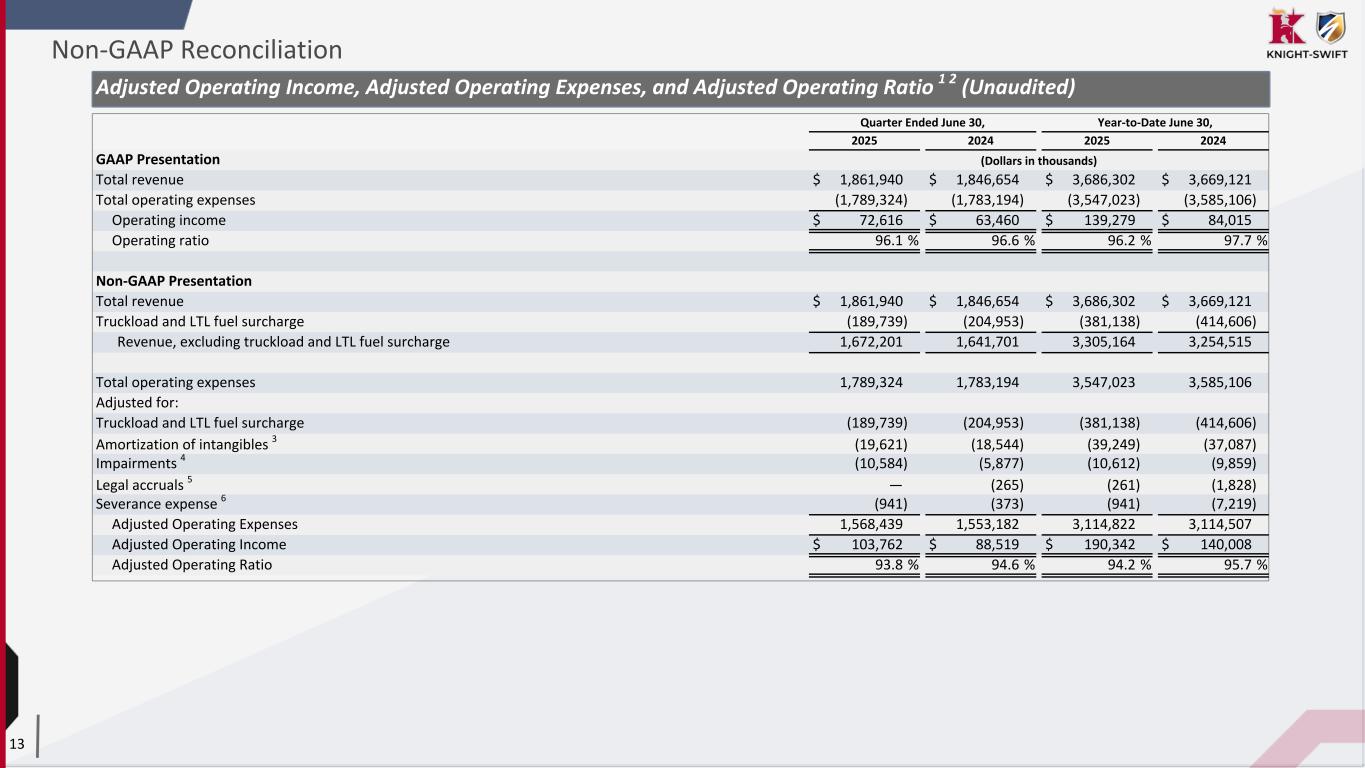
Task: Open footnote 3 beside Amortization of intangibles
Action: [274, 439]
